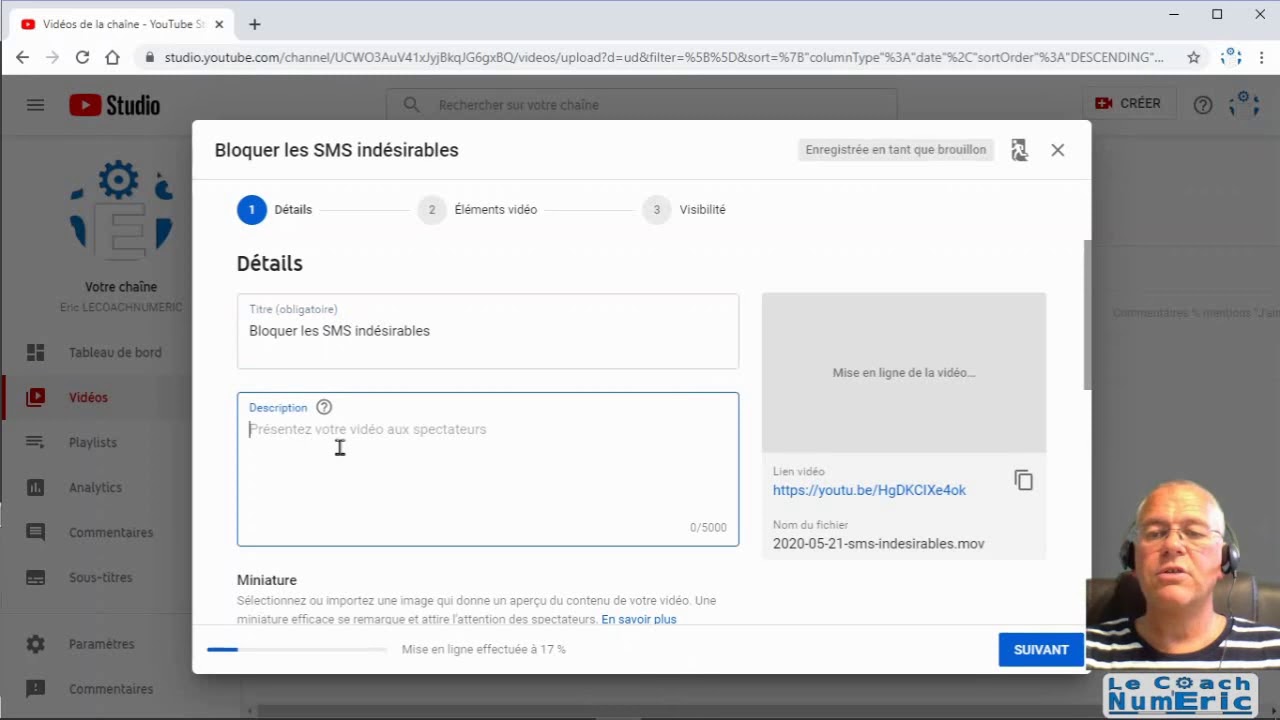
Task: Click the En savoir plus link
Action: tap(639, 619)
